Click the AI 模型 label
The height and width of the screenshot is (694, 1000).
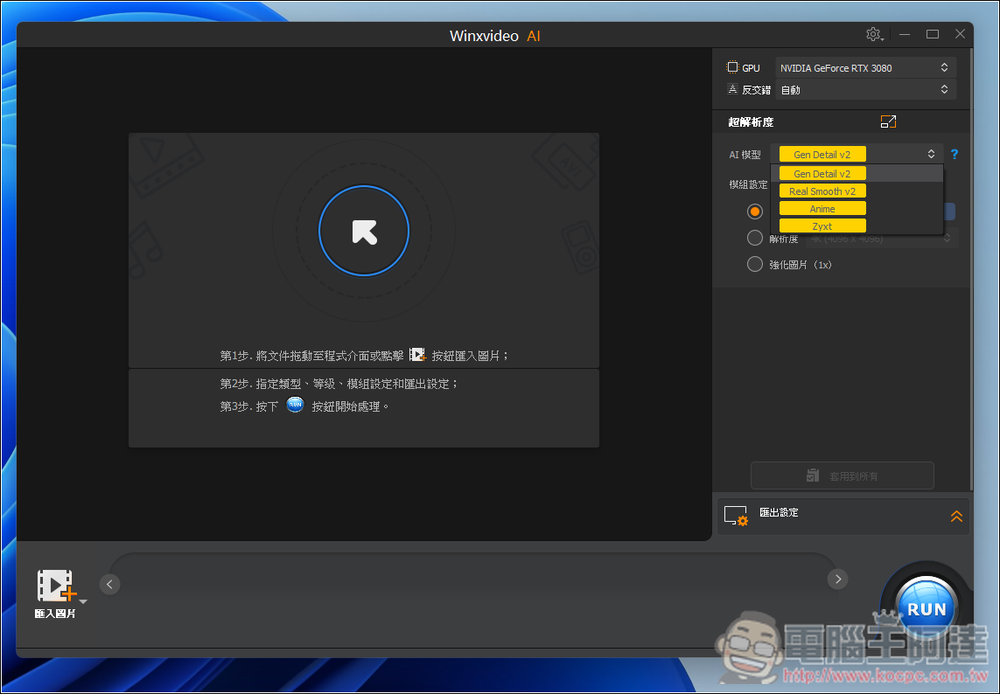745,154
